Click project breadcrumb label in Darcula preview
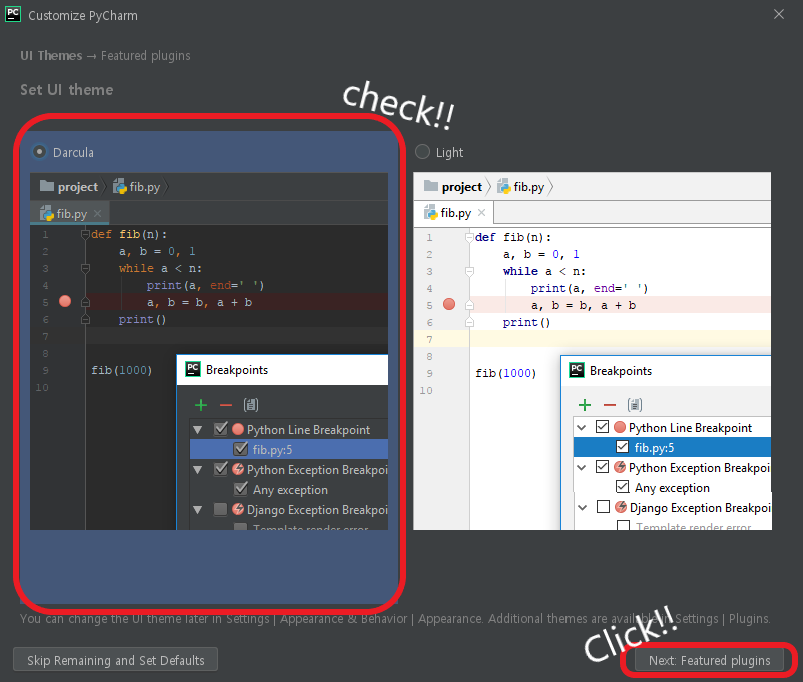Screen dimensions: 803x682 pos(77,187)
